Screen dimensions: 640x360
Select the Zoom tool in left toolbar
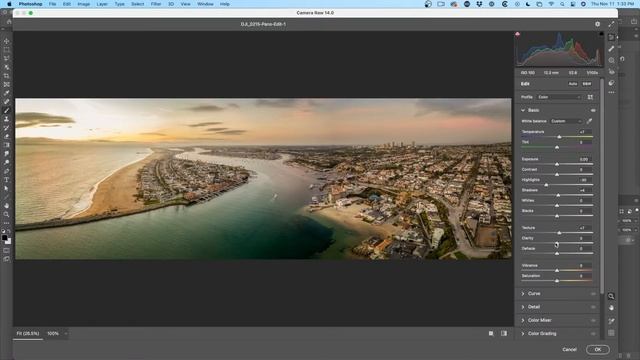click(x=7, y=214)
